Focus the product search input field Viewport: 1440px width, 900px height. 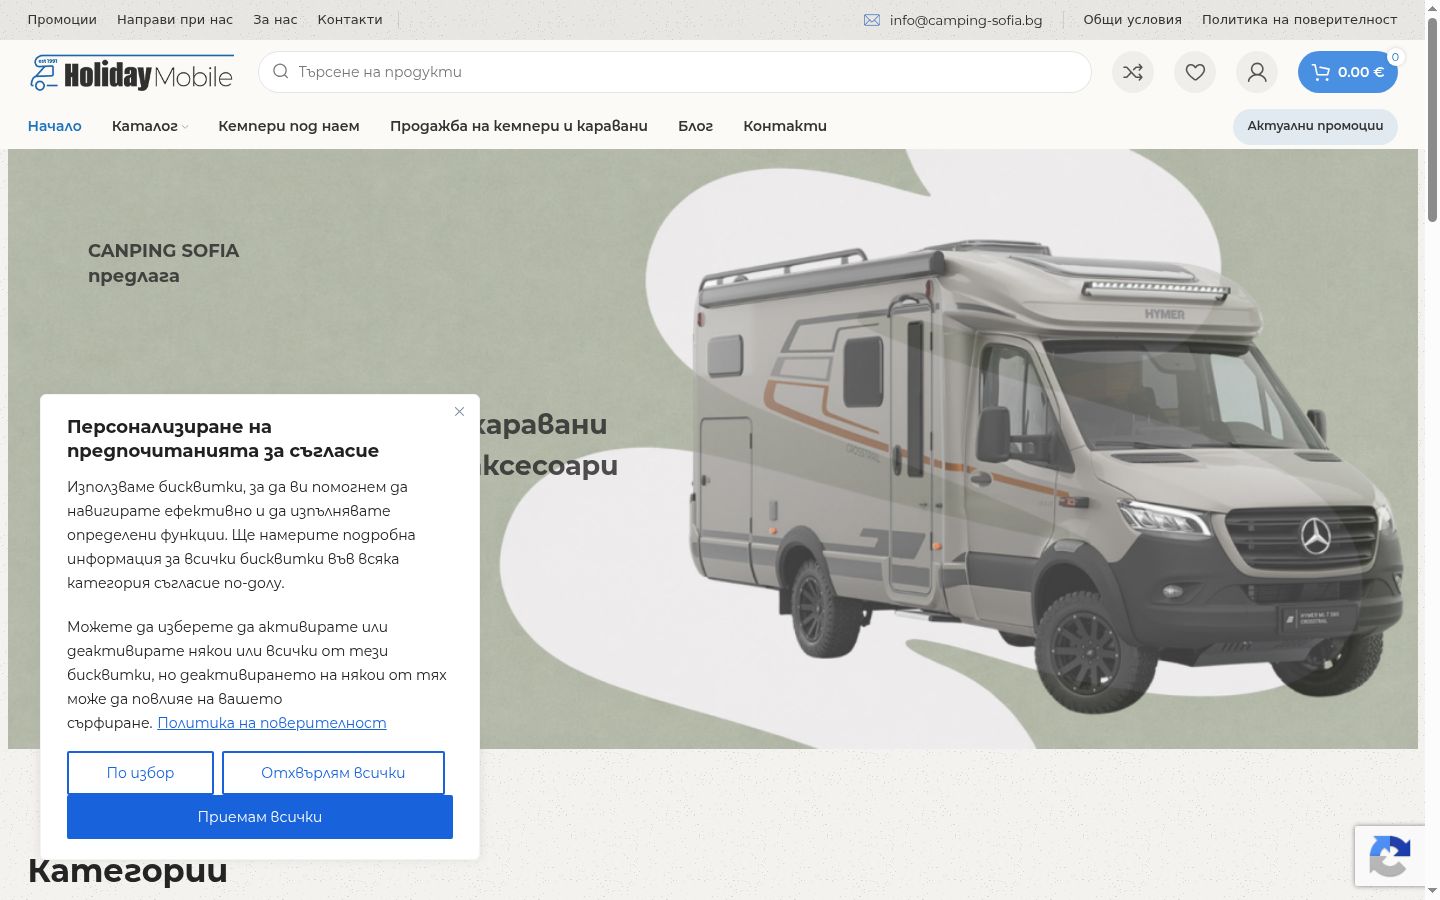[675, 72]
